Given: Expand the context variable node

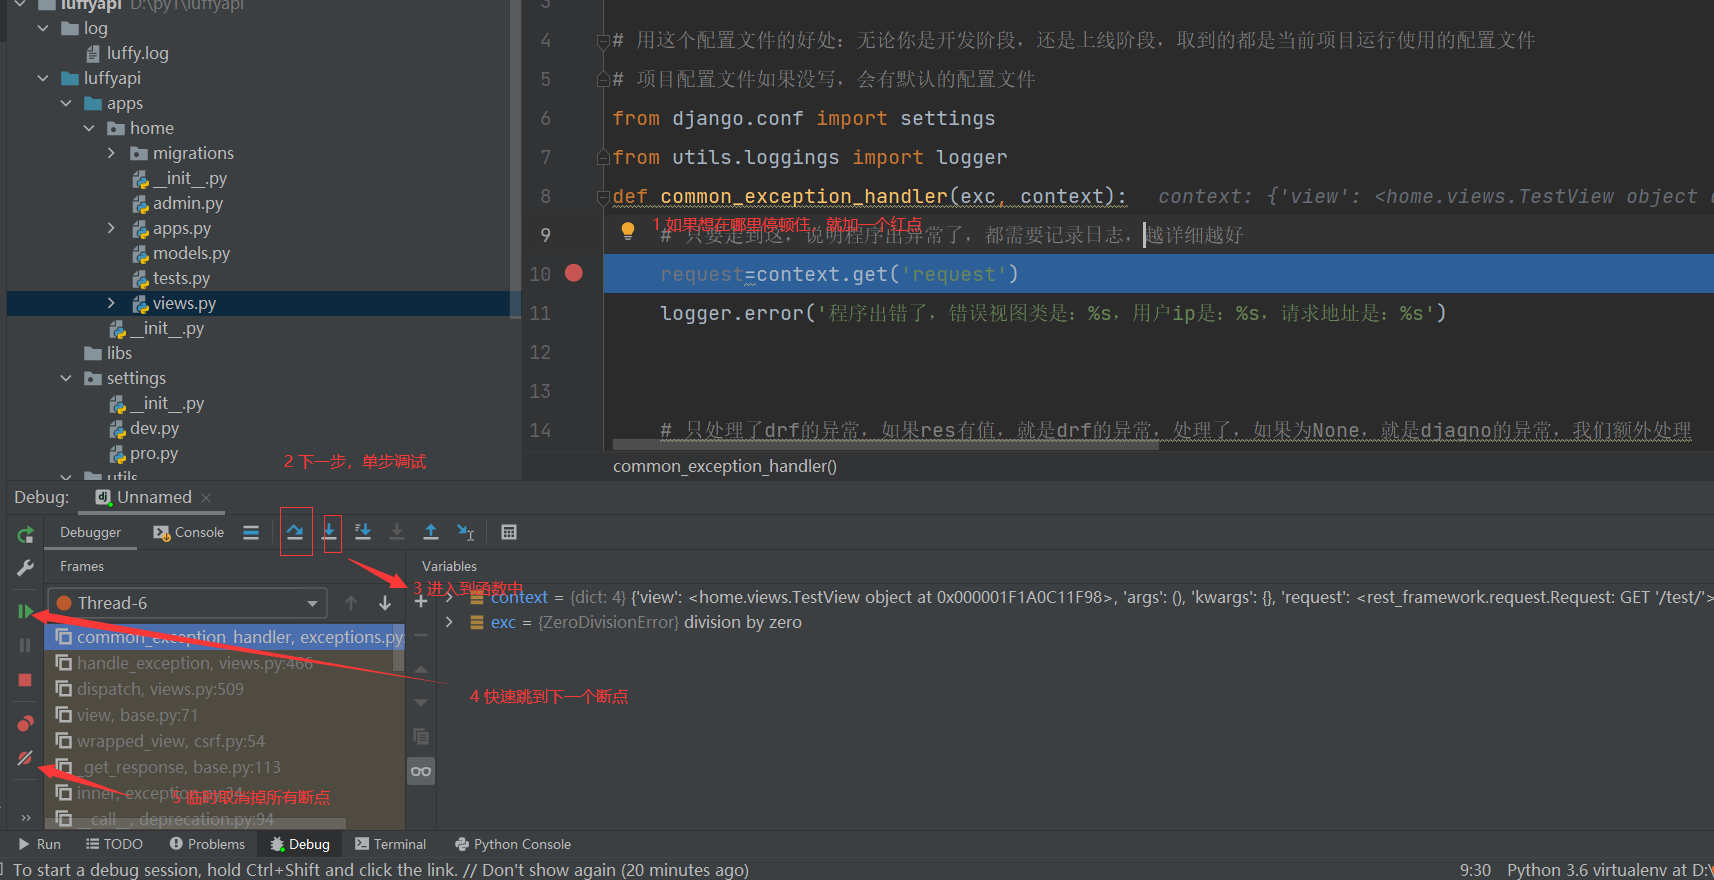Looking at the screenshot, I should [449, 597].
